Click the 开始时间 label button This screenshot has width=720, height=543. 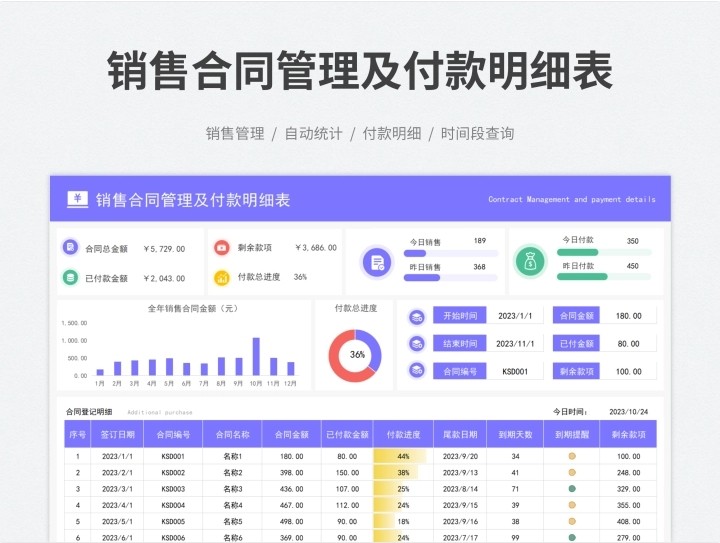point(460,316)
